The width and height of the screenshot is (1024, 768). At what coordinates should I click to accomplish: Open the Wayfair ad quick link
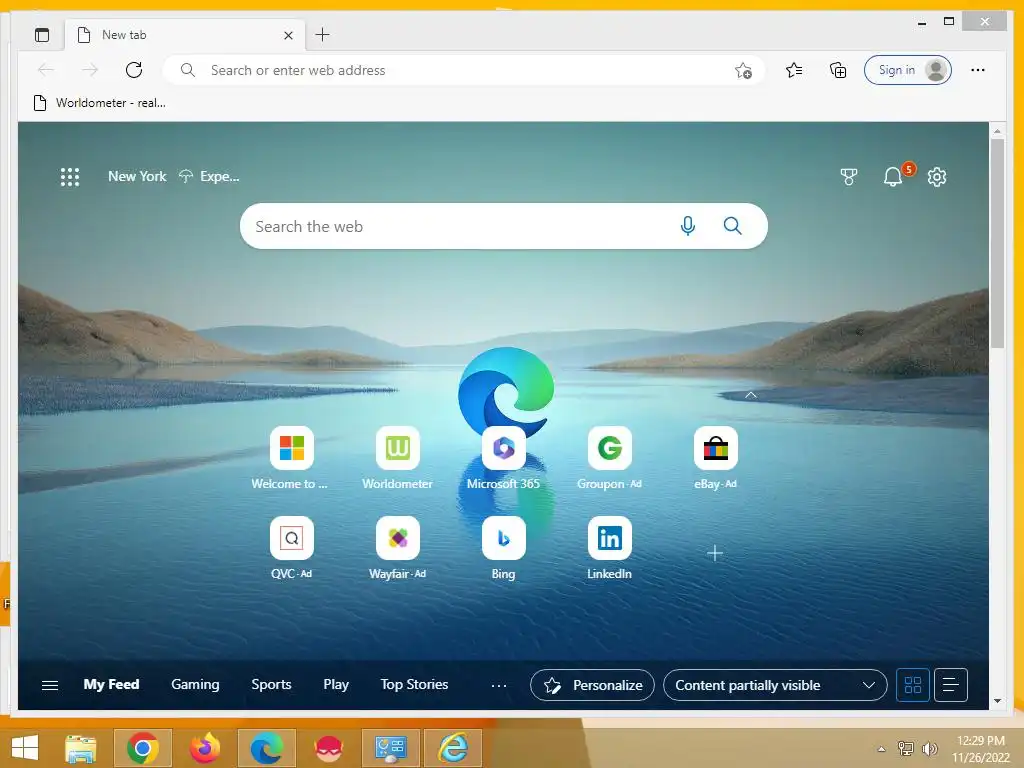(x=398, y=548)
